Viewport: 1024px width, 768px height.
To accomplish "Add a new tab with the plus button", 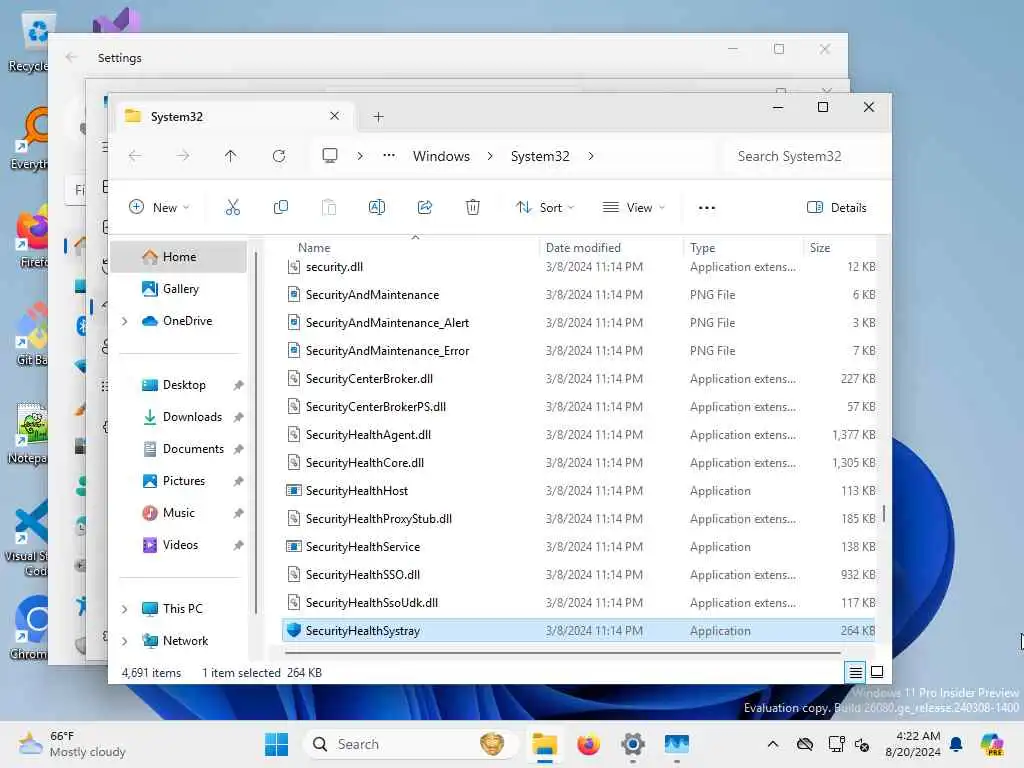I will click(x=378, y=117).
